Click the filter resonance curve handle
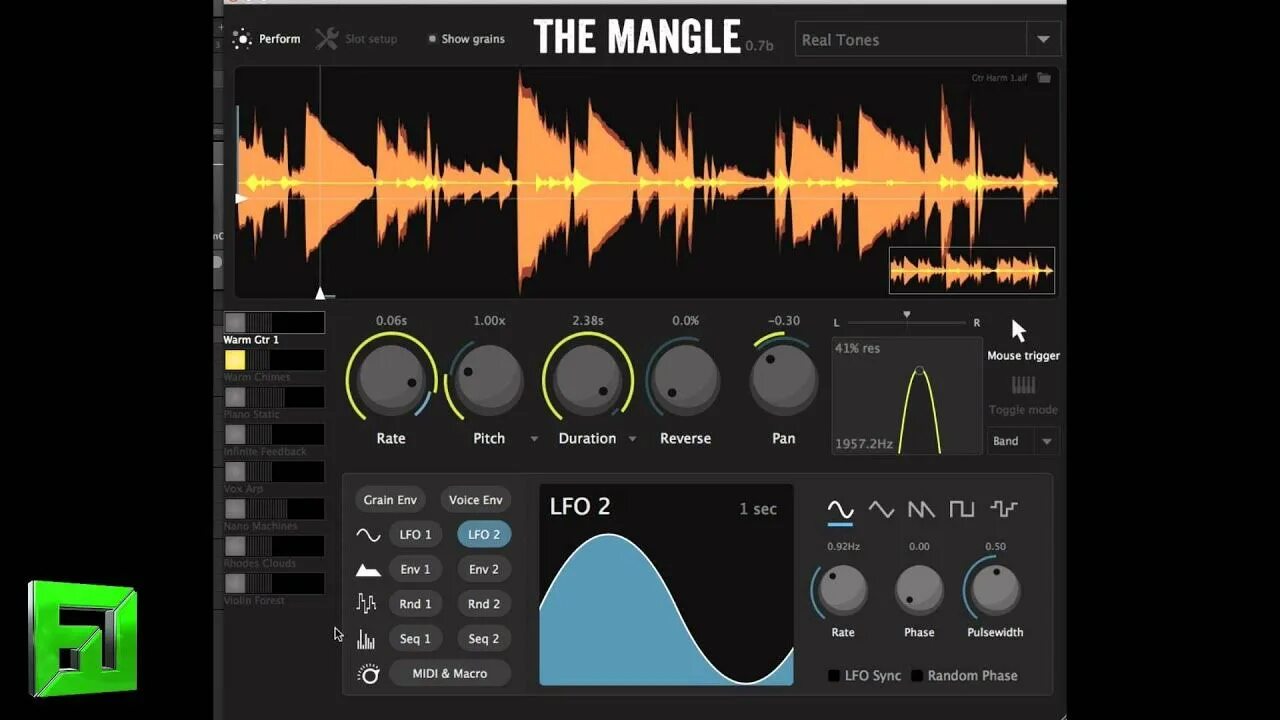The height and width of the screenshot is (720, 1280). 920,371
